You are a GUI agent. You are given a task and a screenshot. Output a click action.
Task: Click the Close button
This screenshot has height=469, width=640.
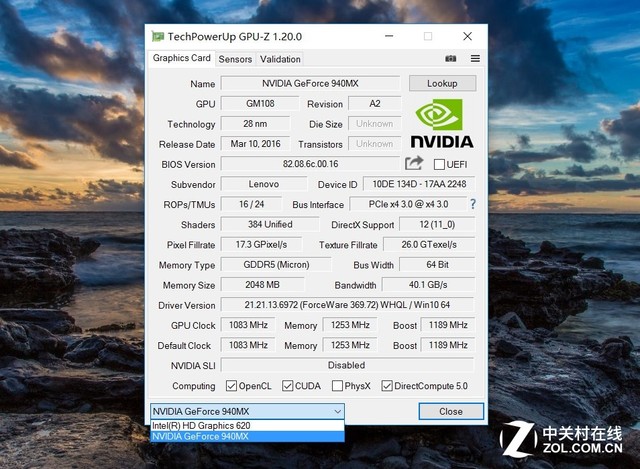click(451, 411)
